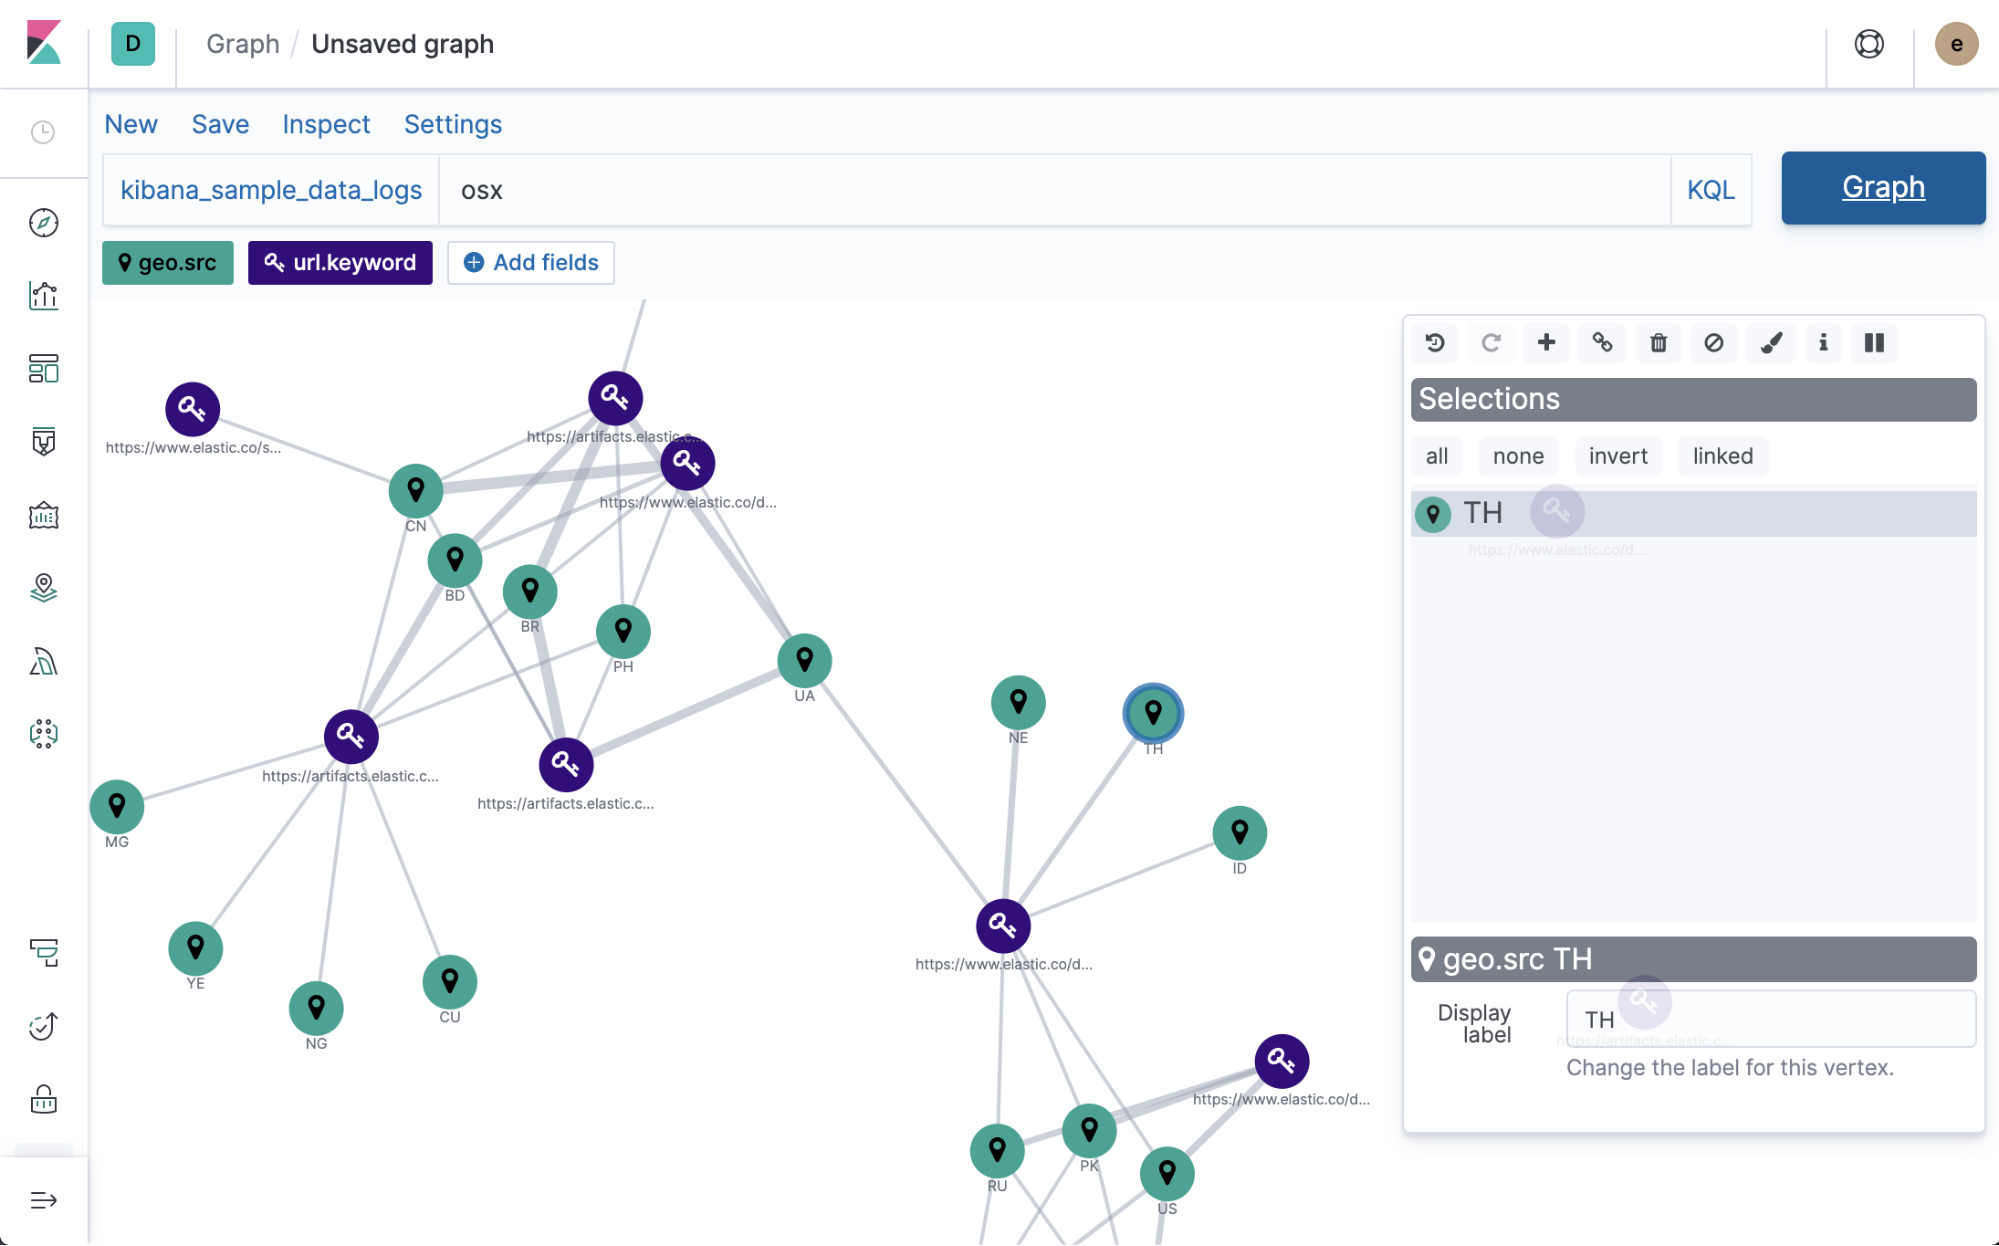This screenshot has width=1999, height=1246.
Task: Click the Graph search button
Action: tap(1882, 188)
